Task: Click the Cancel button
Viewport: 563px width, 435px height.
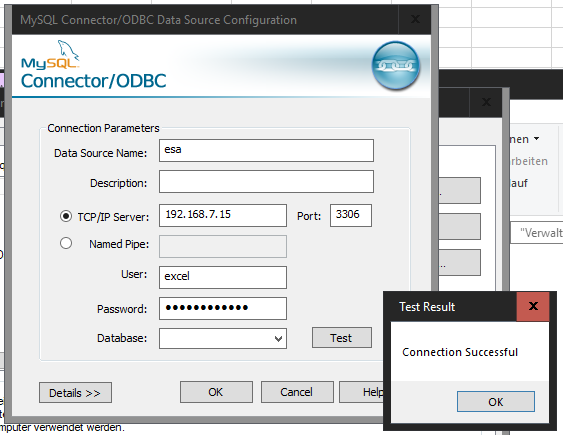Action: 297,392
